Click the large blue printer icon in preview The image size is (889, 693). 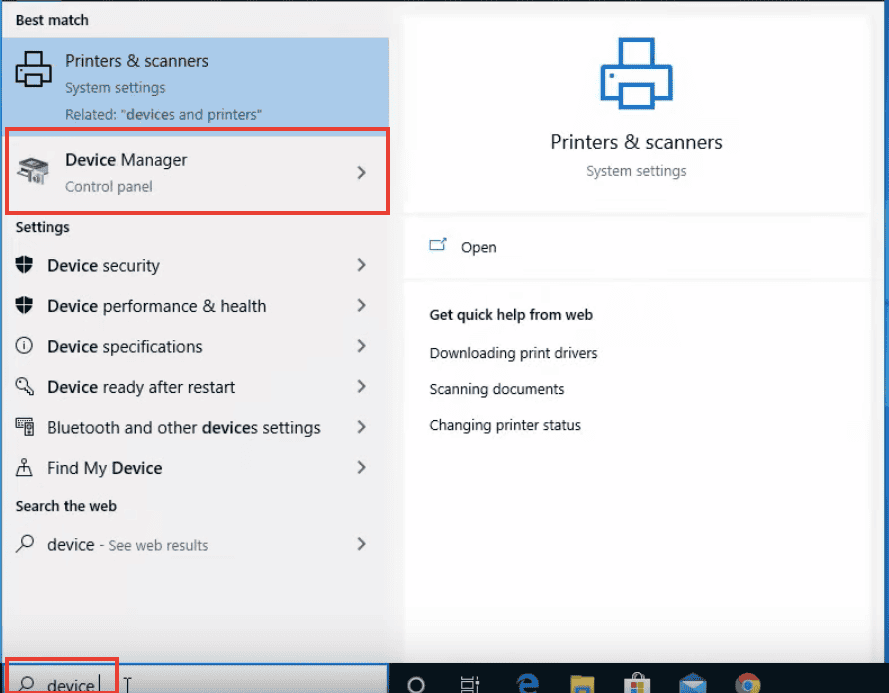pyautogui.click(x=636, y=73)
